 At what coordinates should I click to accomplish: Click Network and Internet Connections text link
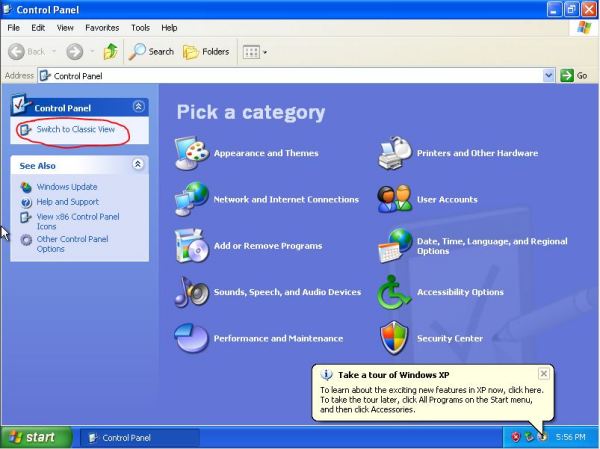286,199
